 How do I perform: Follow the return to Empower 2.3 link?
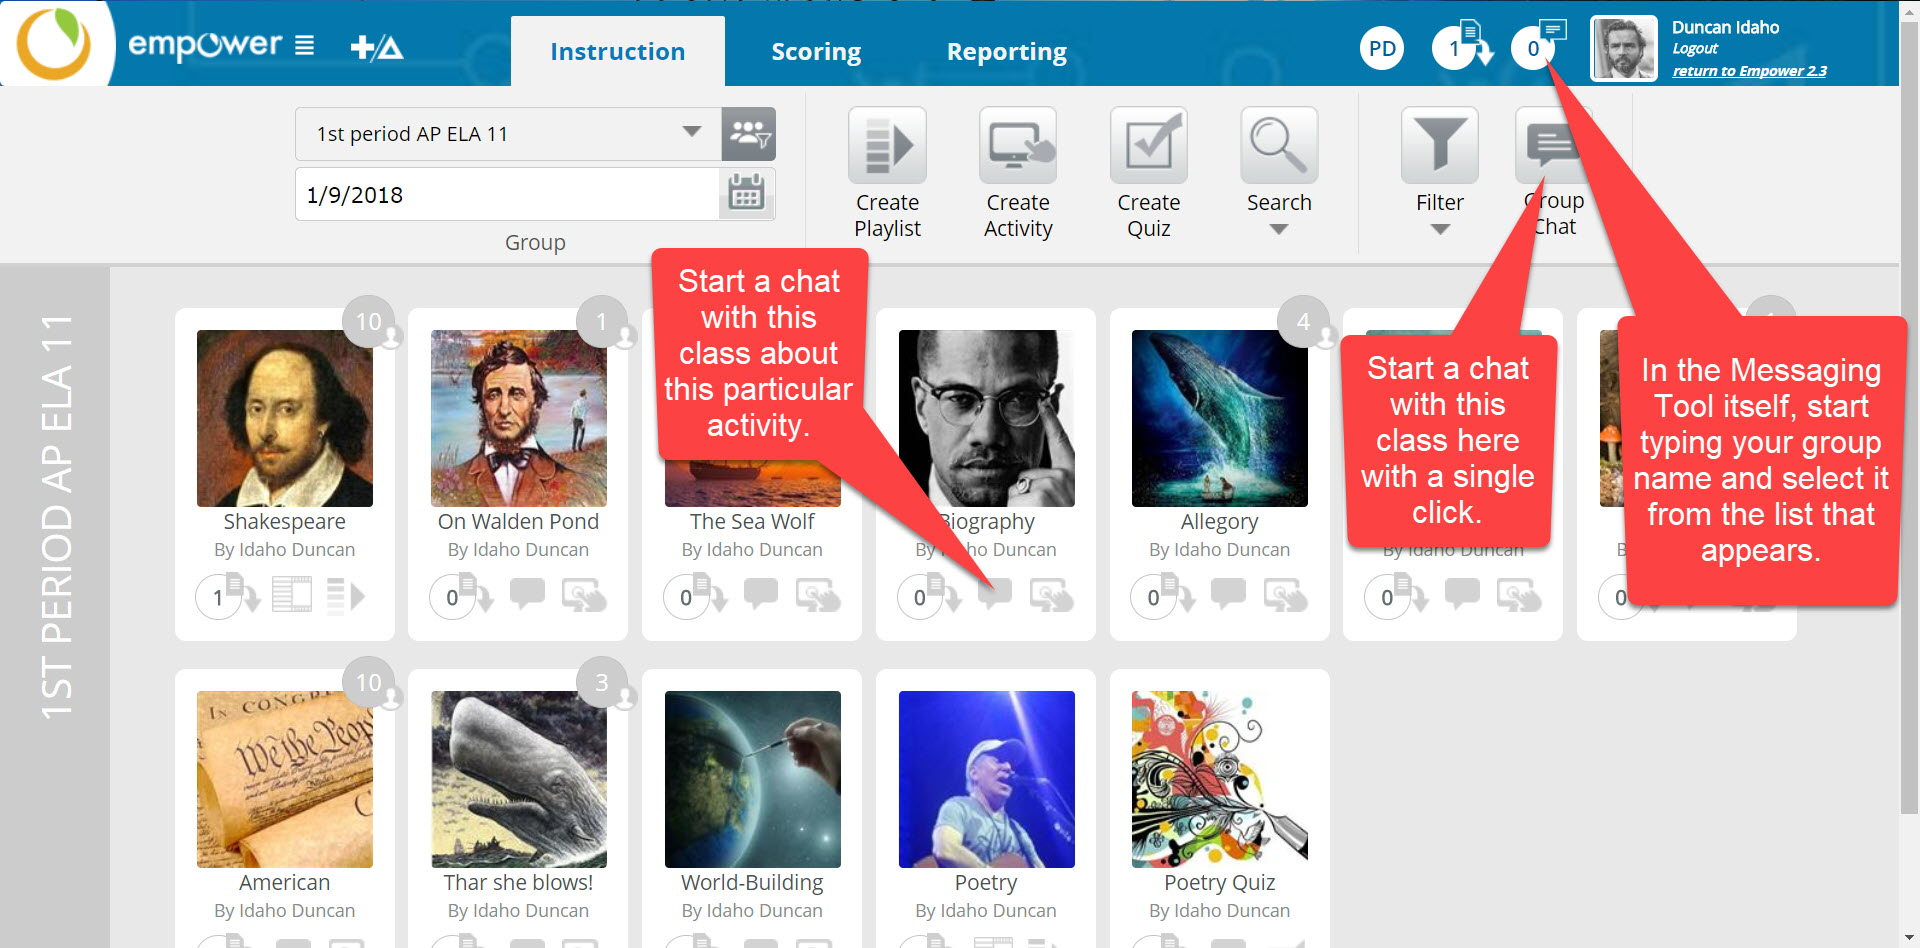click(1749, 71)
